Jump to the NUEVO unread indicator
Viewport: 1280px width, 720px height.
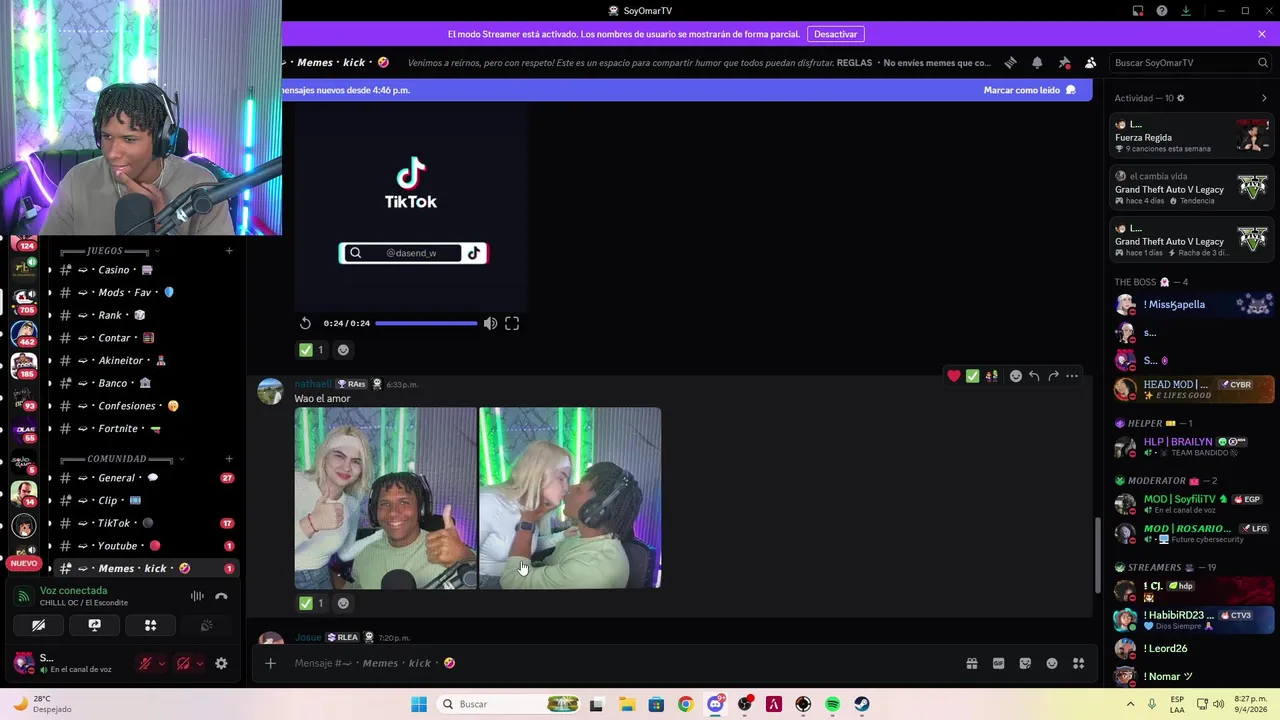(x=23, y=563)
